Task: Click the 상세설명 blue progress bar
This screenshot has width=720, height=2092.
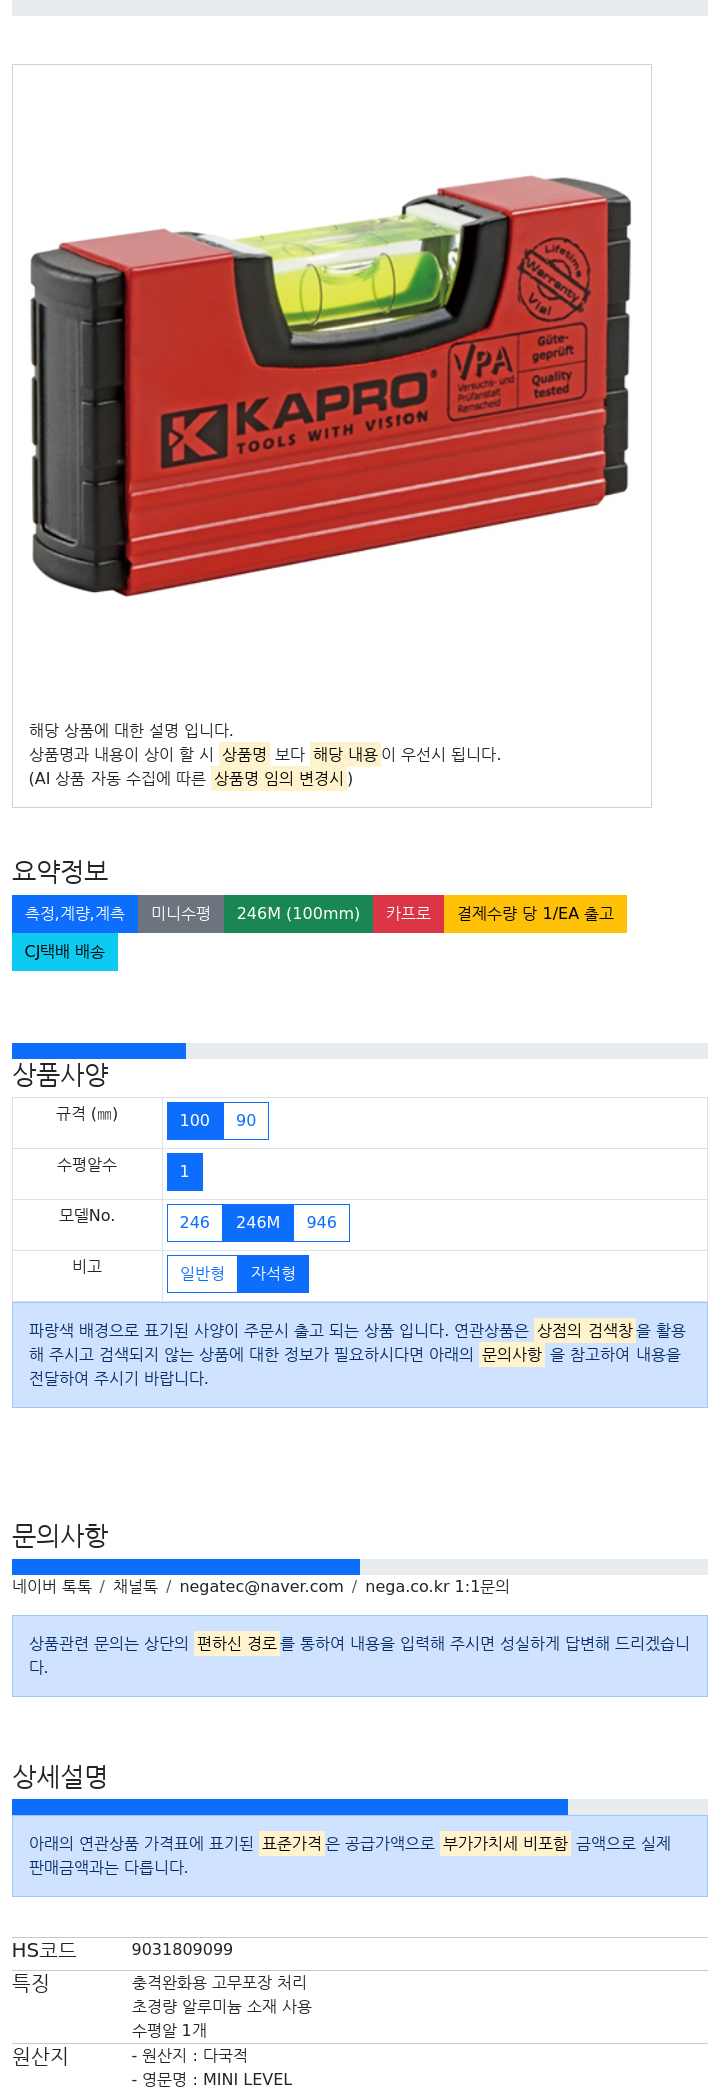Action: [290, 1807]
